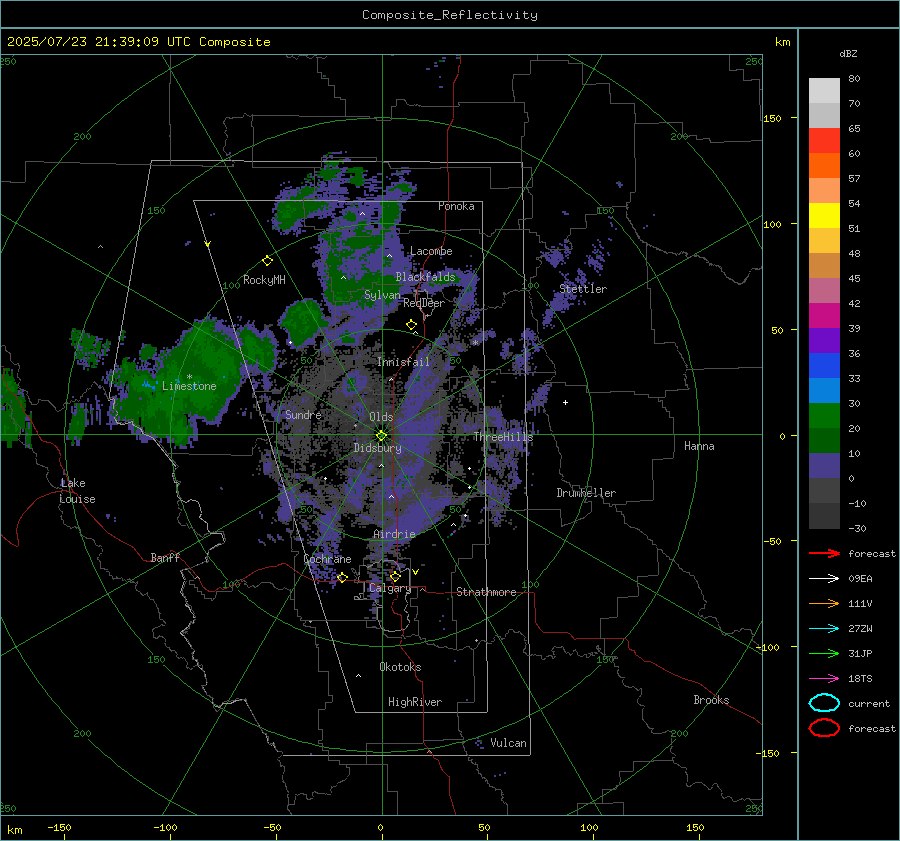The width and height of the screenshot is (900, 841).
Task: Click the Okotoks label
Action: 400,667
